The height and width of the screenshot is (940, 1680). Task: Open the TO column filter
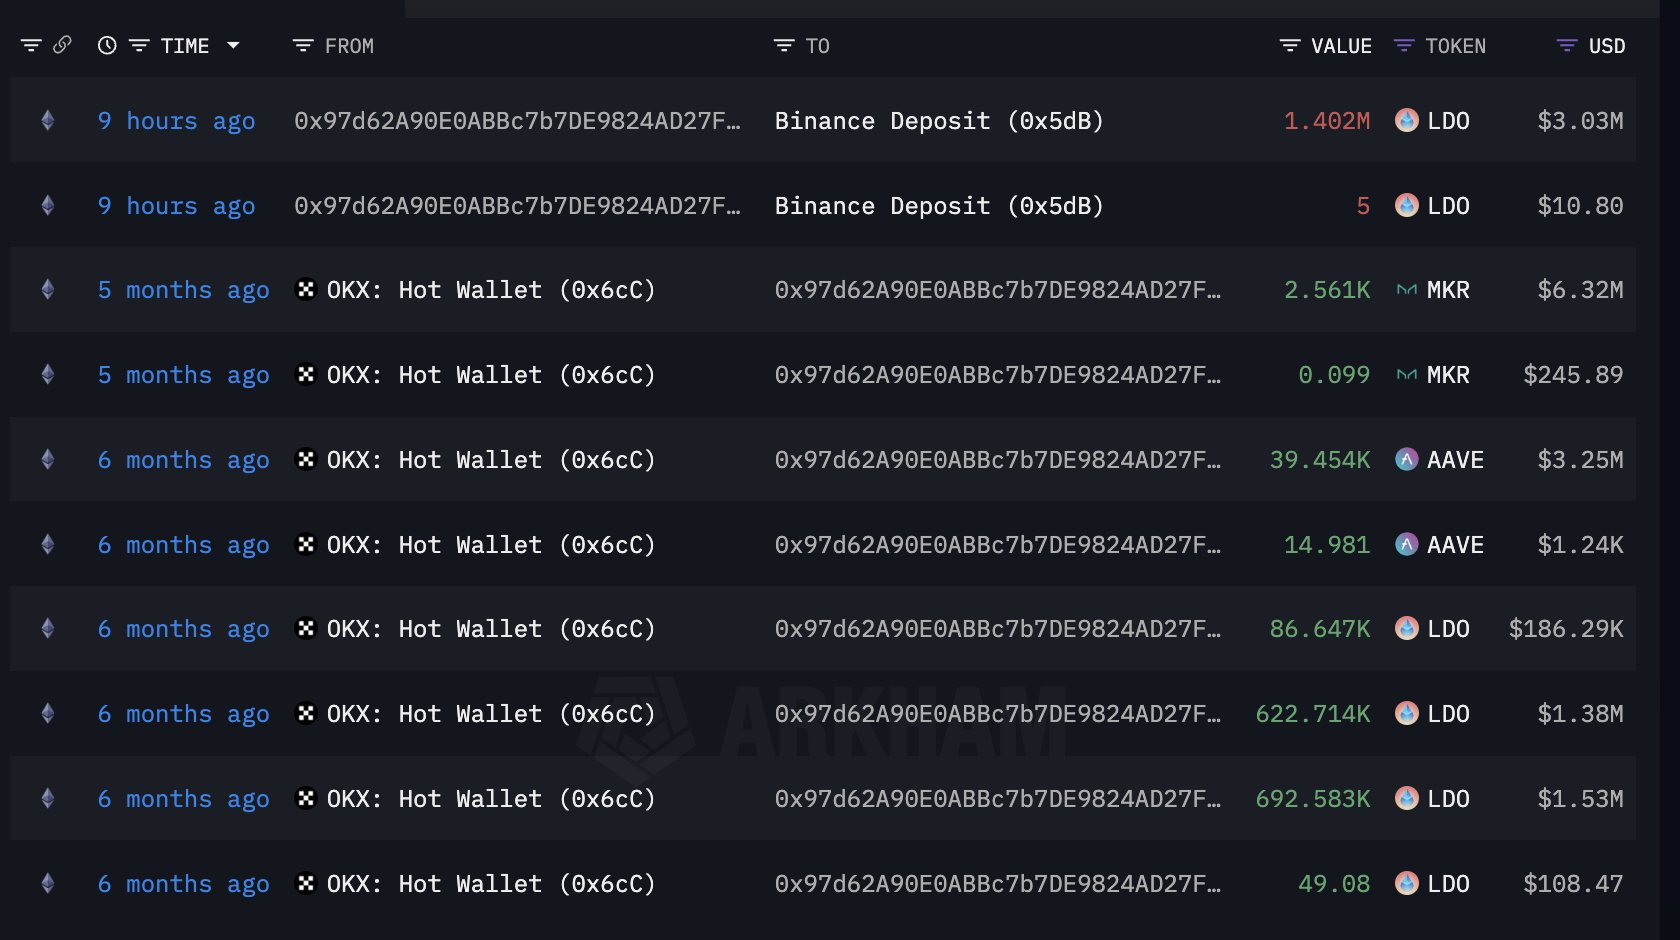tap(783, 45)
